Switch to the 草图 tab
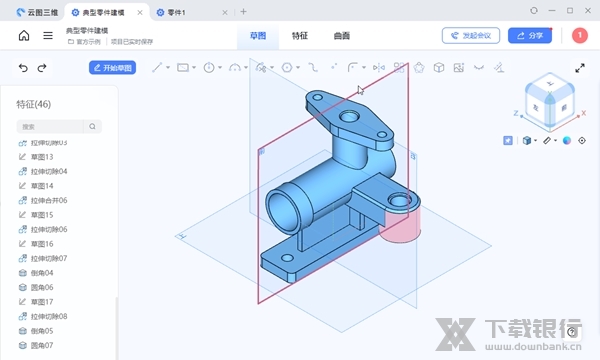The image size is (600, 360). pos(258,36)
